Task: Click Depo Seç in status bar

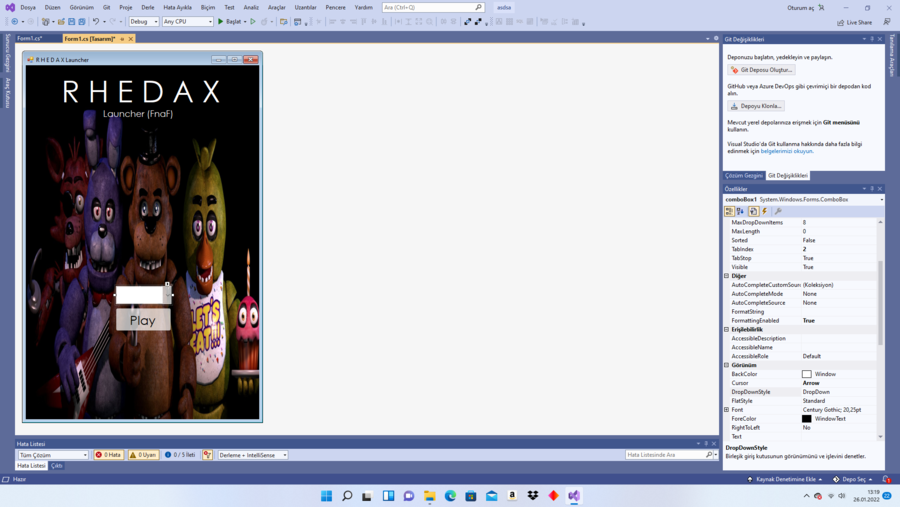Action: [852, 479]
